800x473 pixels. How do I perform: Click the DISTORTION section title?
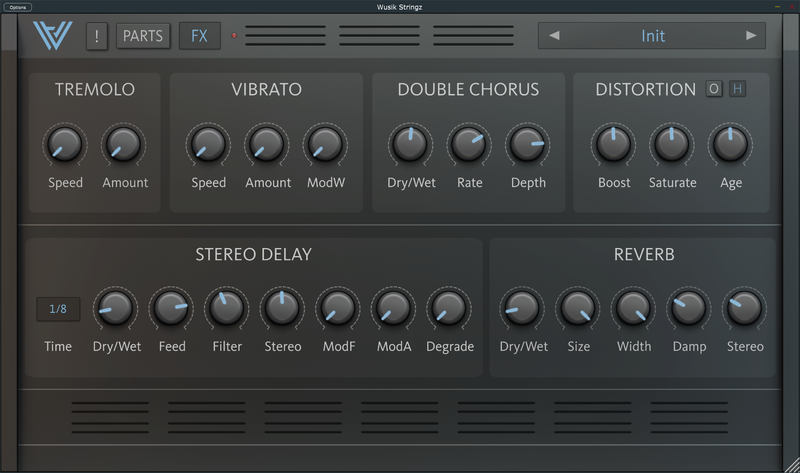pos(645,89)
